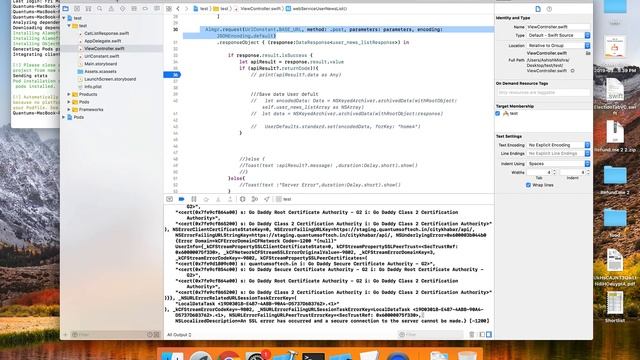The height and width of the screenshot is (360, 640).
Task: Open the Test navigator diamond icon
Action: [x=122, y=9]
